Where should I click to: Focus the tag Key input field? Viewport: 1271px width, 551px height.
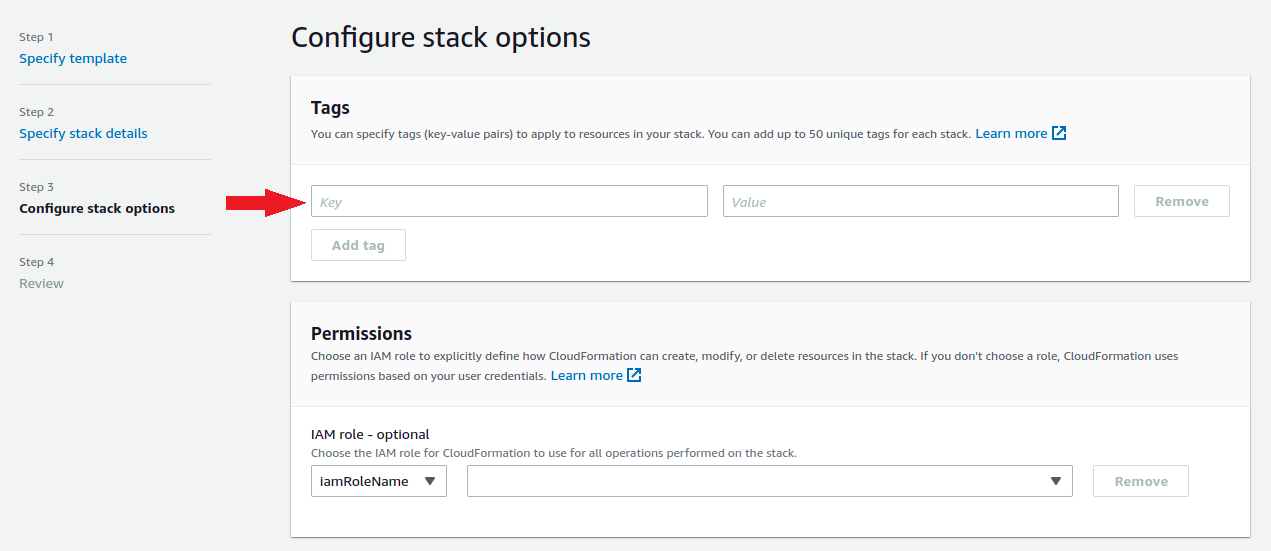click(509, 201)
